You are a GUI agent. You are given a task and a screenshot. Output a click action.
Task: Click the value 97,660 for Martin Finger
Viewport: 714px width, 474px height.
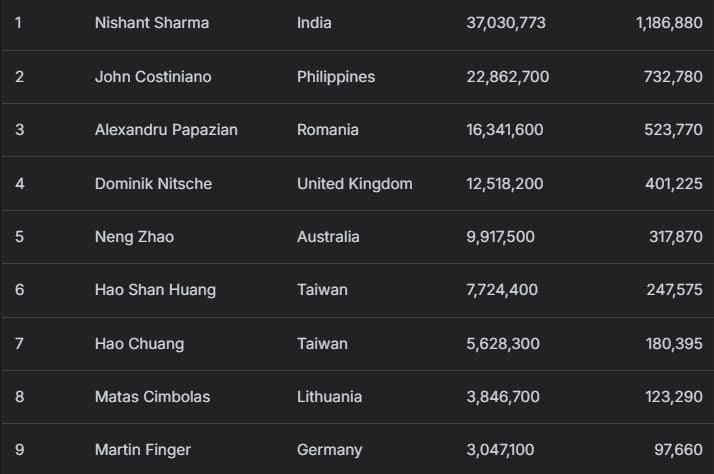677,450
